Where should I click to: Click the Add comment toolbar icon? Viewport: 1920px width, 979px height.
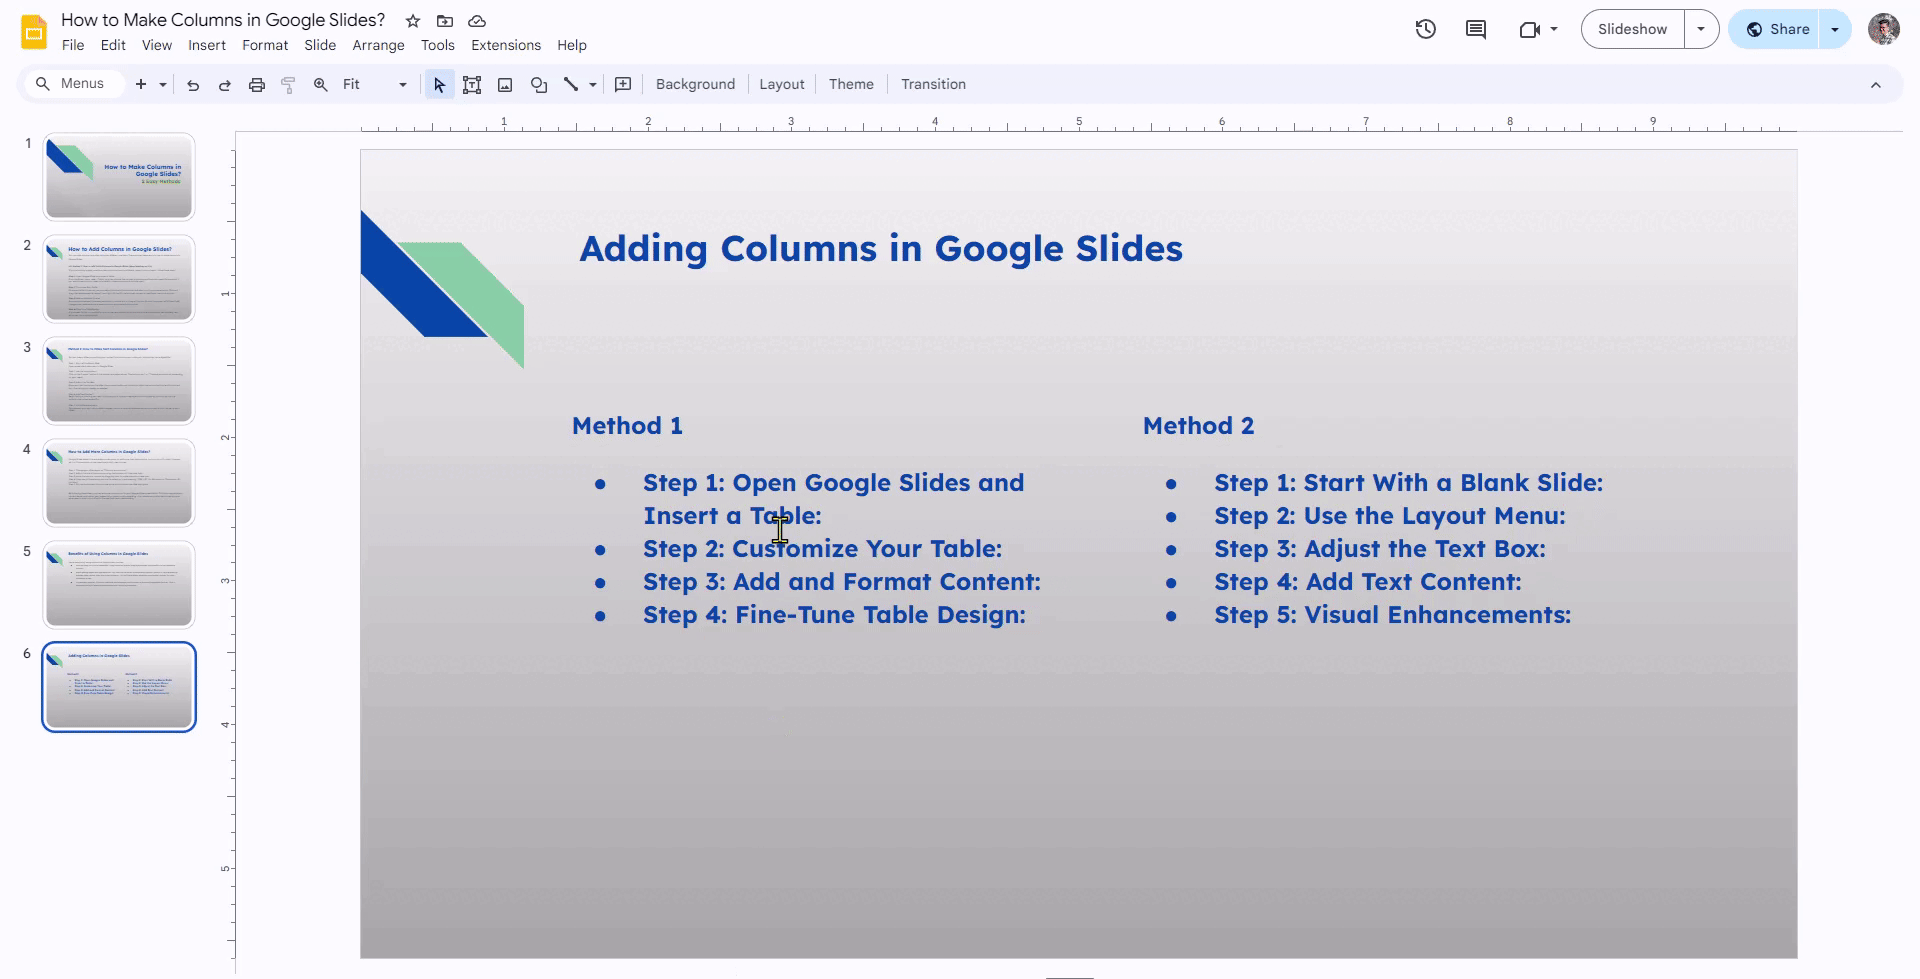[623, 85]
